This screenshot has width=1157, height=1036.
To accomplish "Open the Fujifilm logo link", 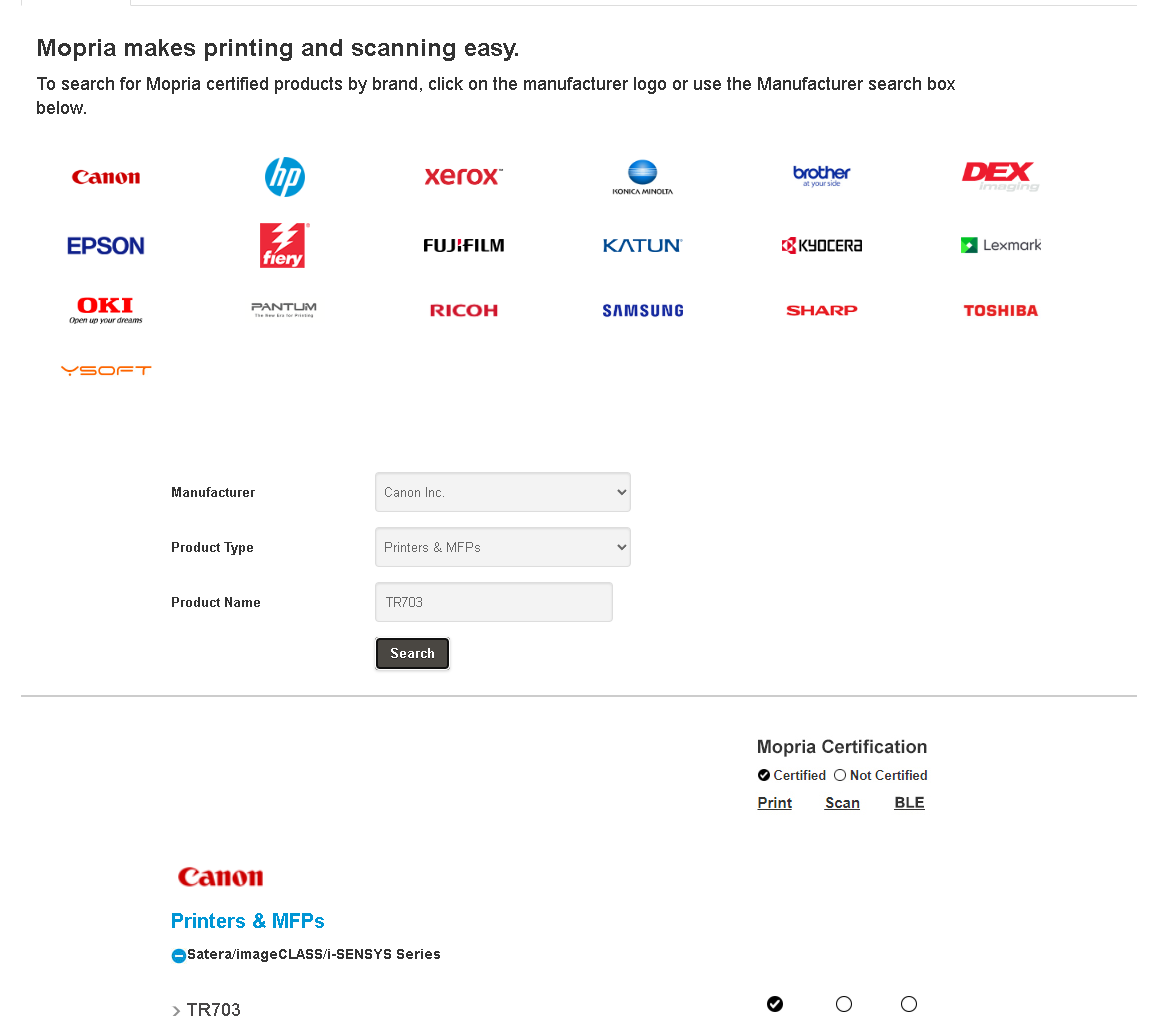I will tap(463, 246).
